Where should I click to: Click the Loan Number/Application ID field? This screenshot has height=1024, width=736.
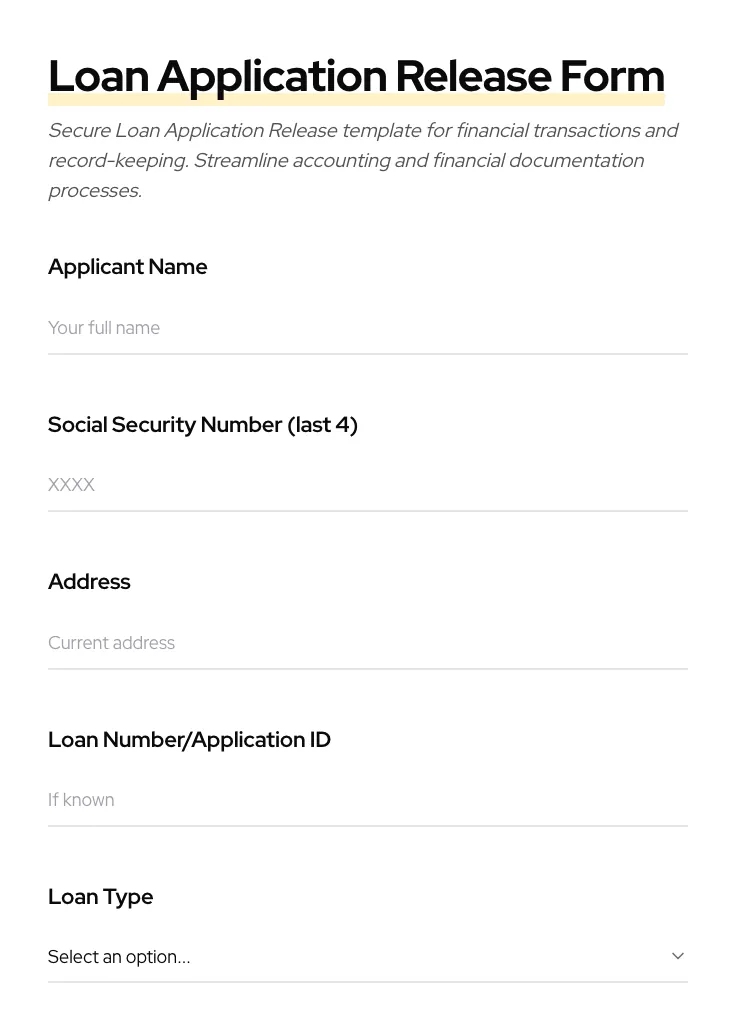[368, 800]
